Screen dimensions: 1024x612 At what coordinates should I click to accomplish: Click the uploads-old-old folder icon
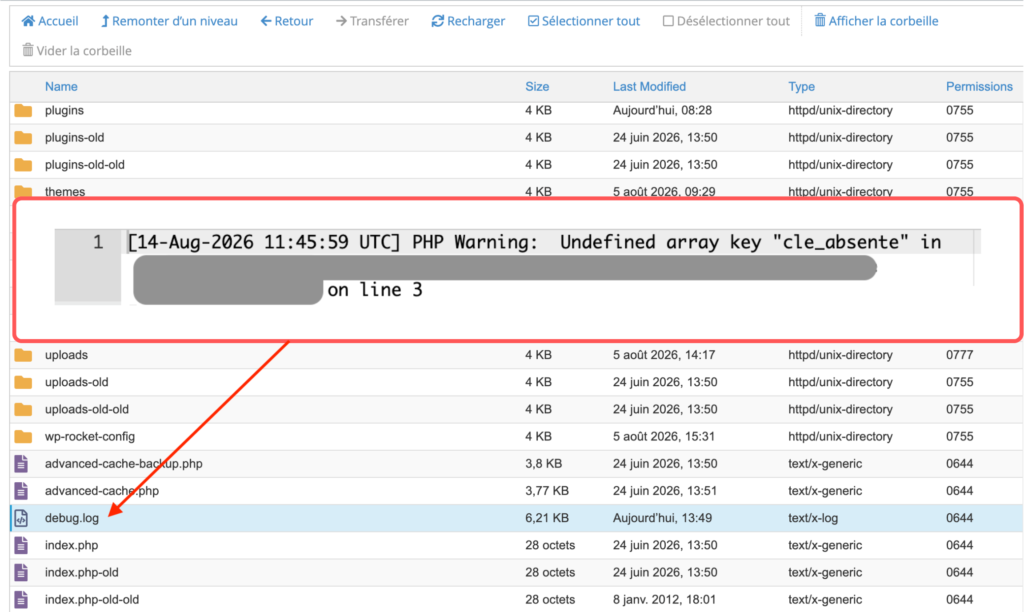[23, 410]
